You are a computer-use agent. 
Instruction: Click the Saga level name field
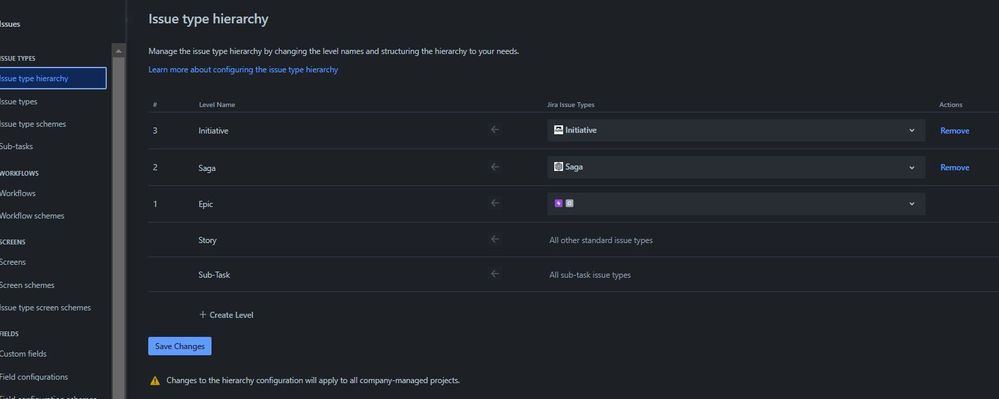[207, 168]
